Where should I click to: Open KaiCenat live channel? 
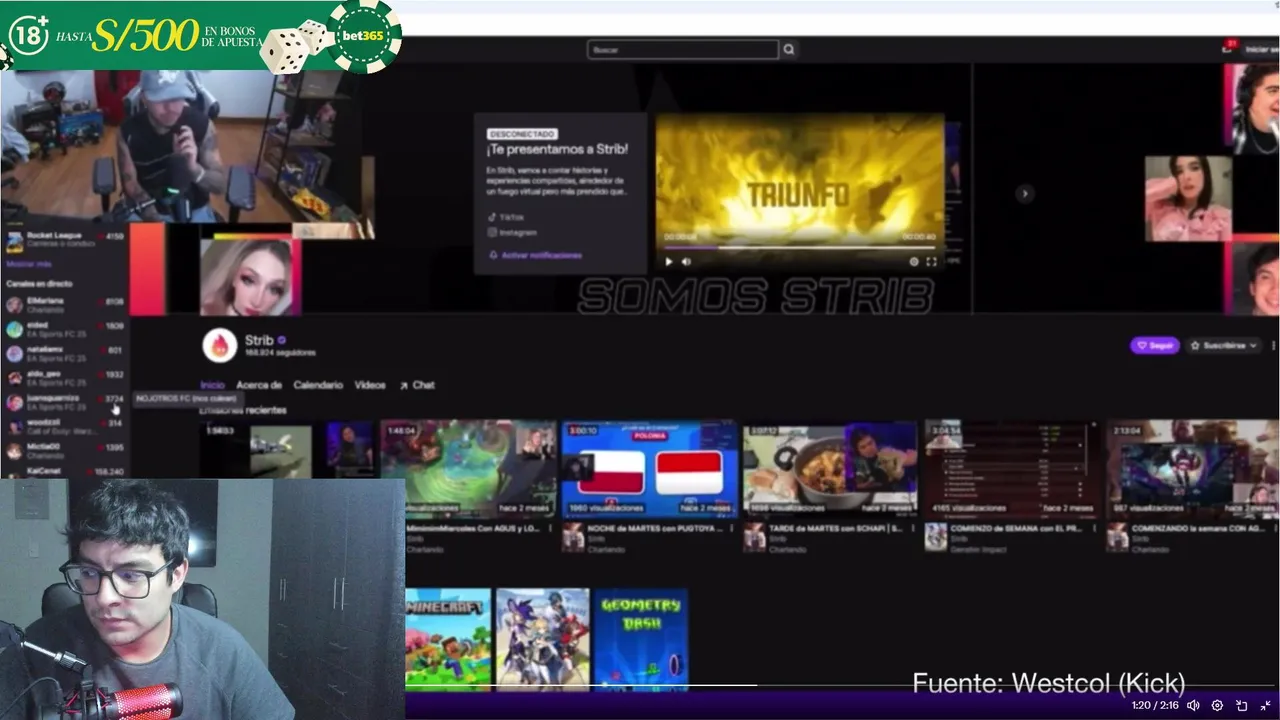point(65,470)
